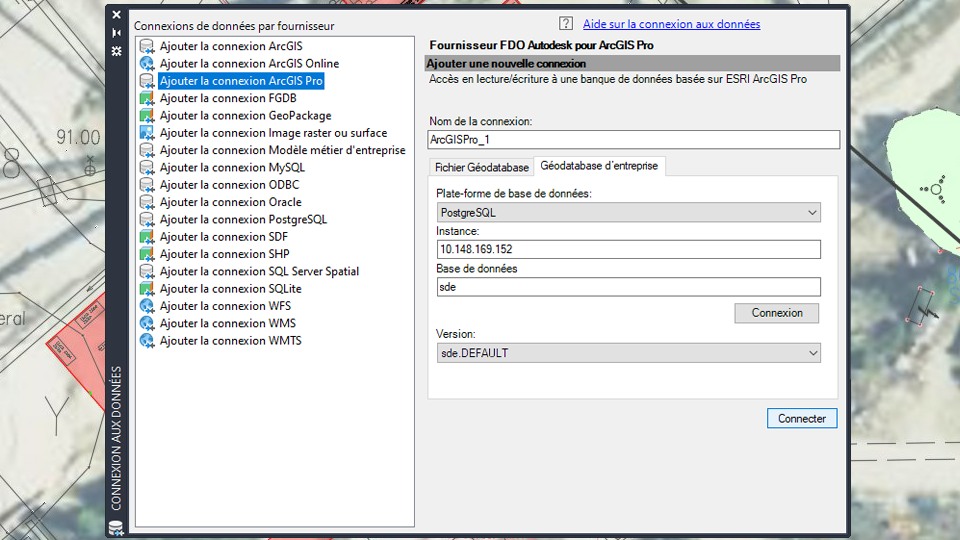Viewport: 960px width, 540px height.
Task: Click the SQL Server Spatial icon
Action: tap(147, 271)
